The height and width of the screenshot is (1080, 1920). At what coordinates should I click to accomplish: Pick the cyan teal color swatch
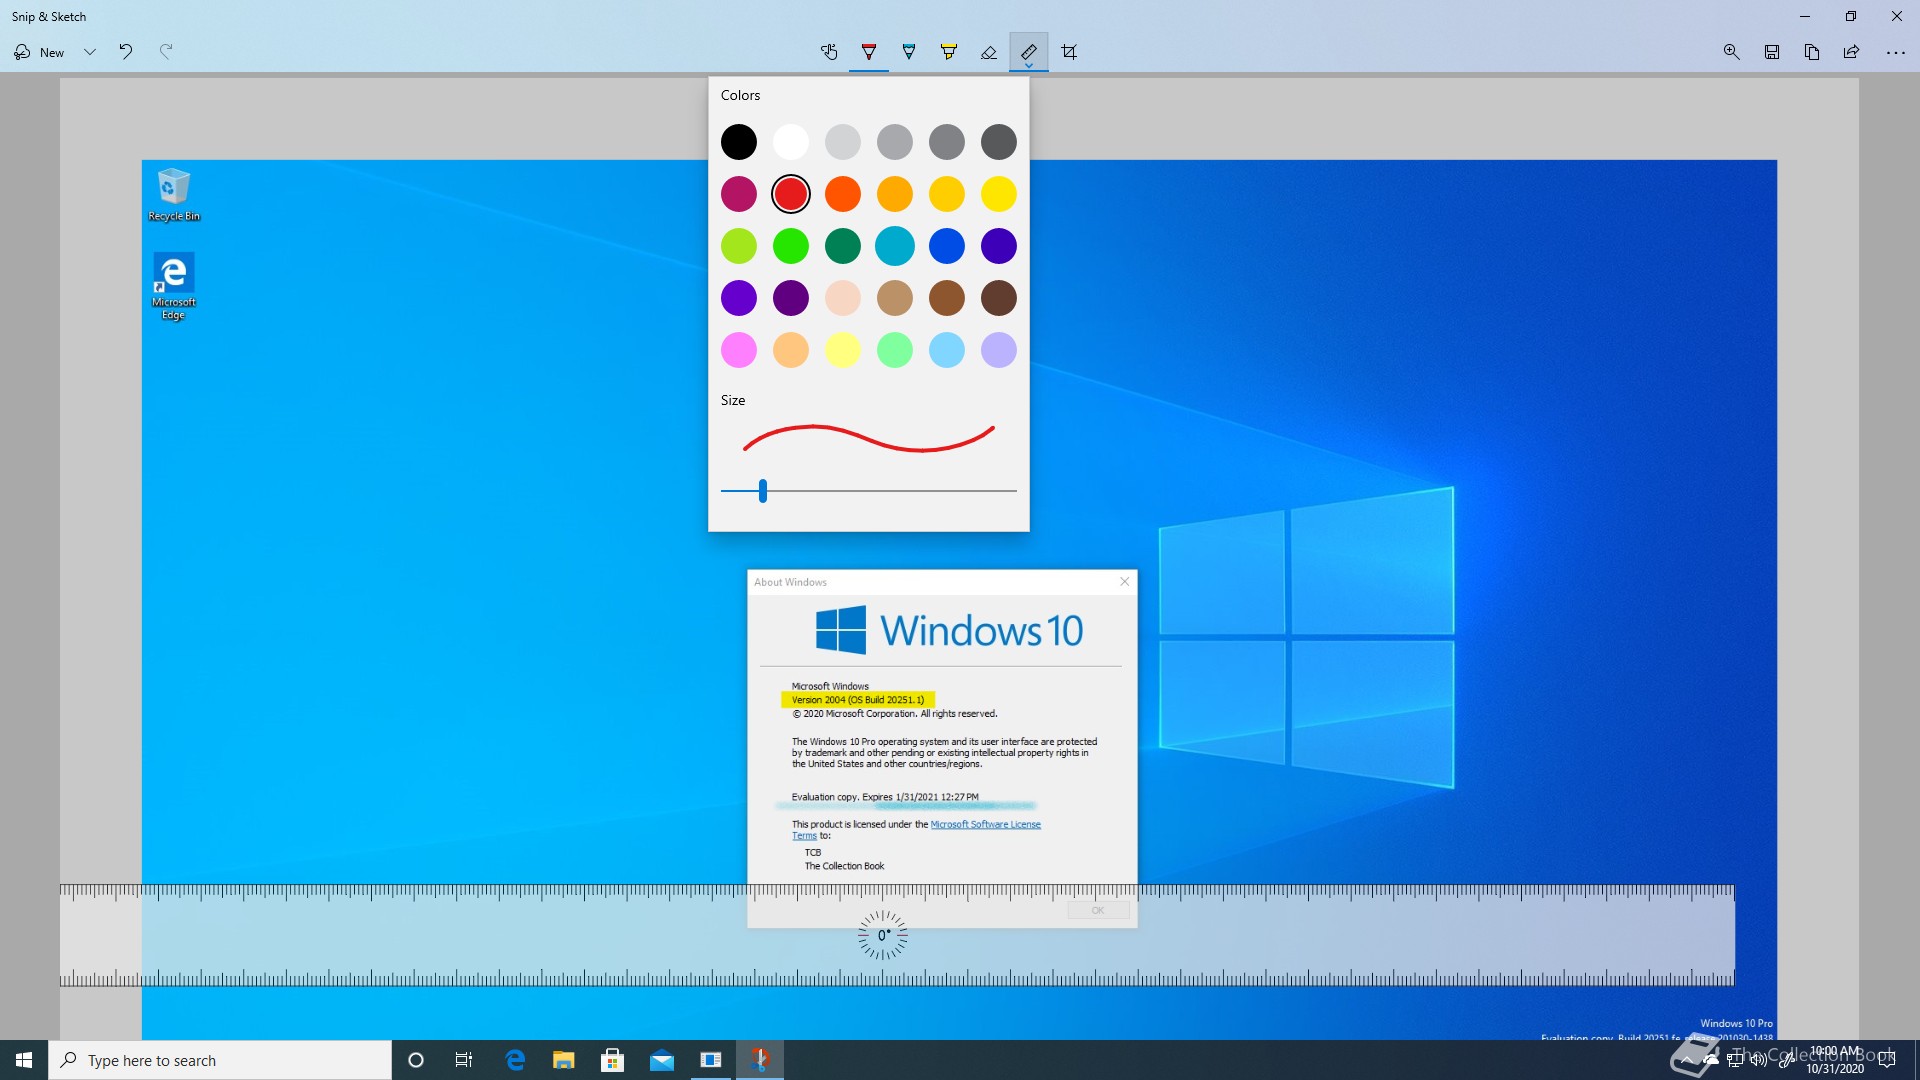tap(895, 246)
